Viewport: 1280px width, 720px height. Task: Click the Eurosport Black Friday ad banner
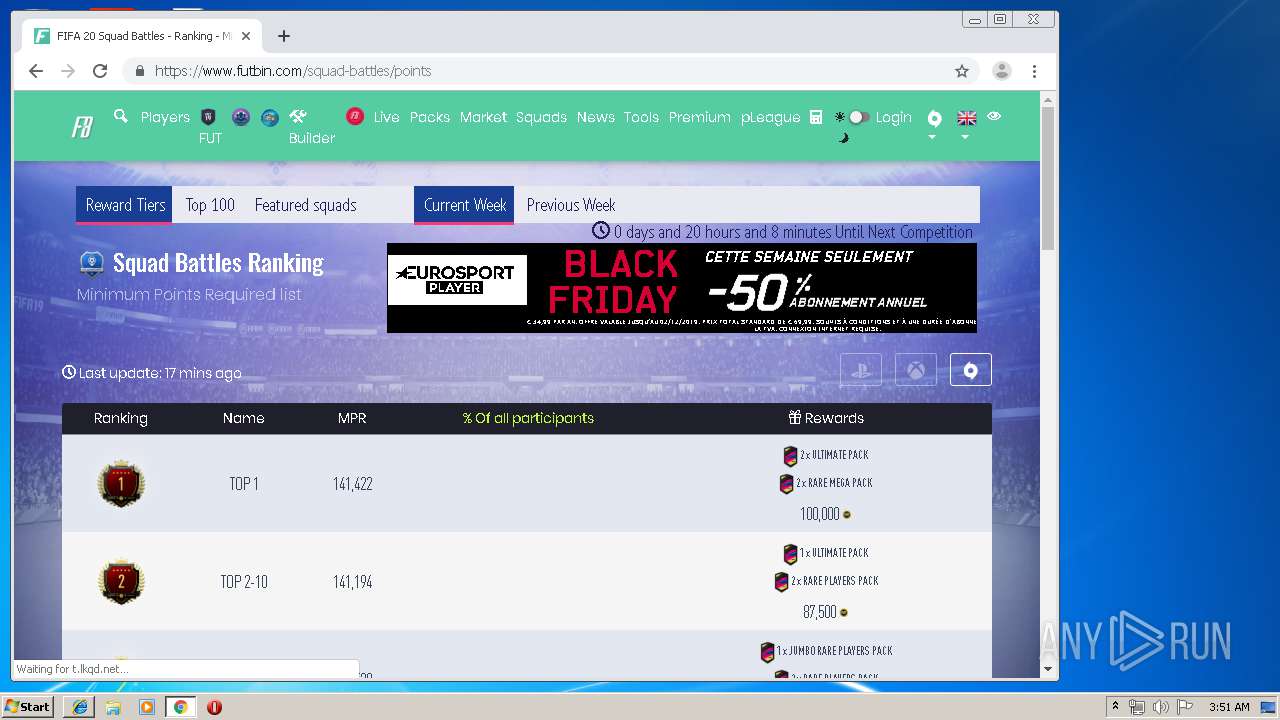[x=682, y=288]
